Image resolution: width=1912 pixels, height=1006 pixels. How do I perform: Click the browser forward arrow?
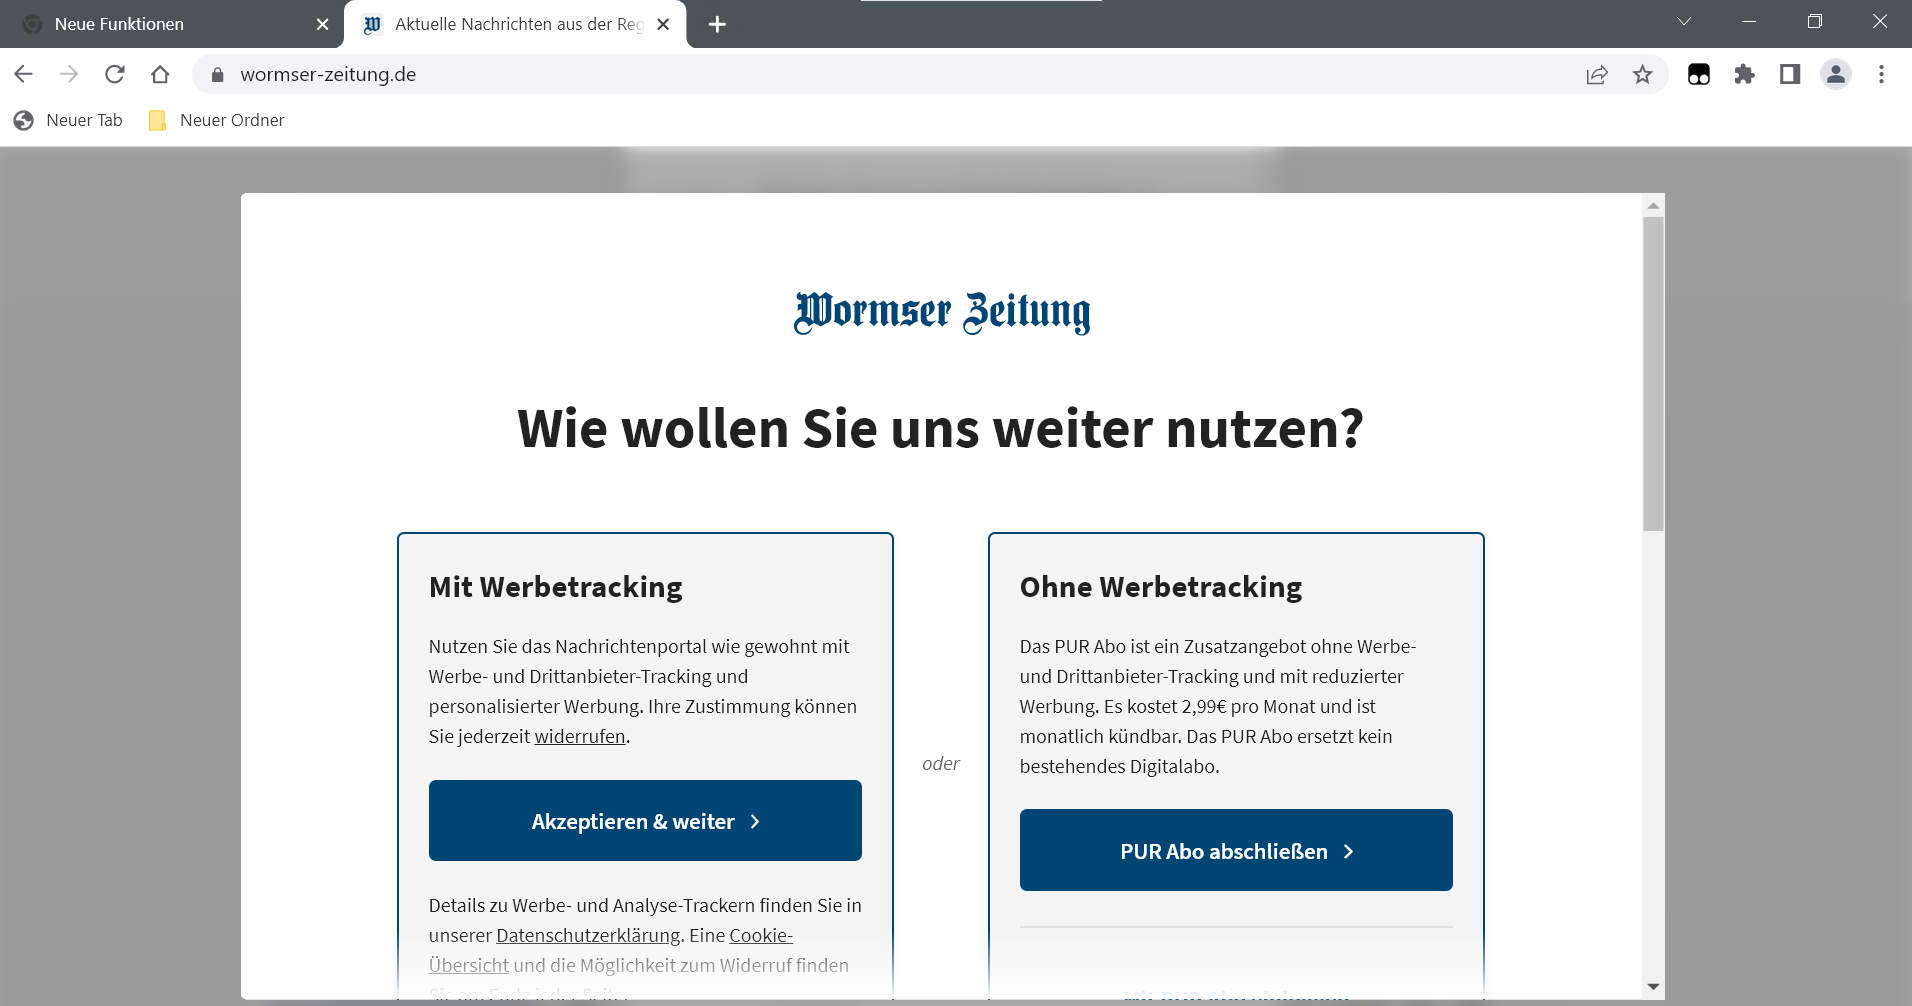tap(69, 74)
